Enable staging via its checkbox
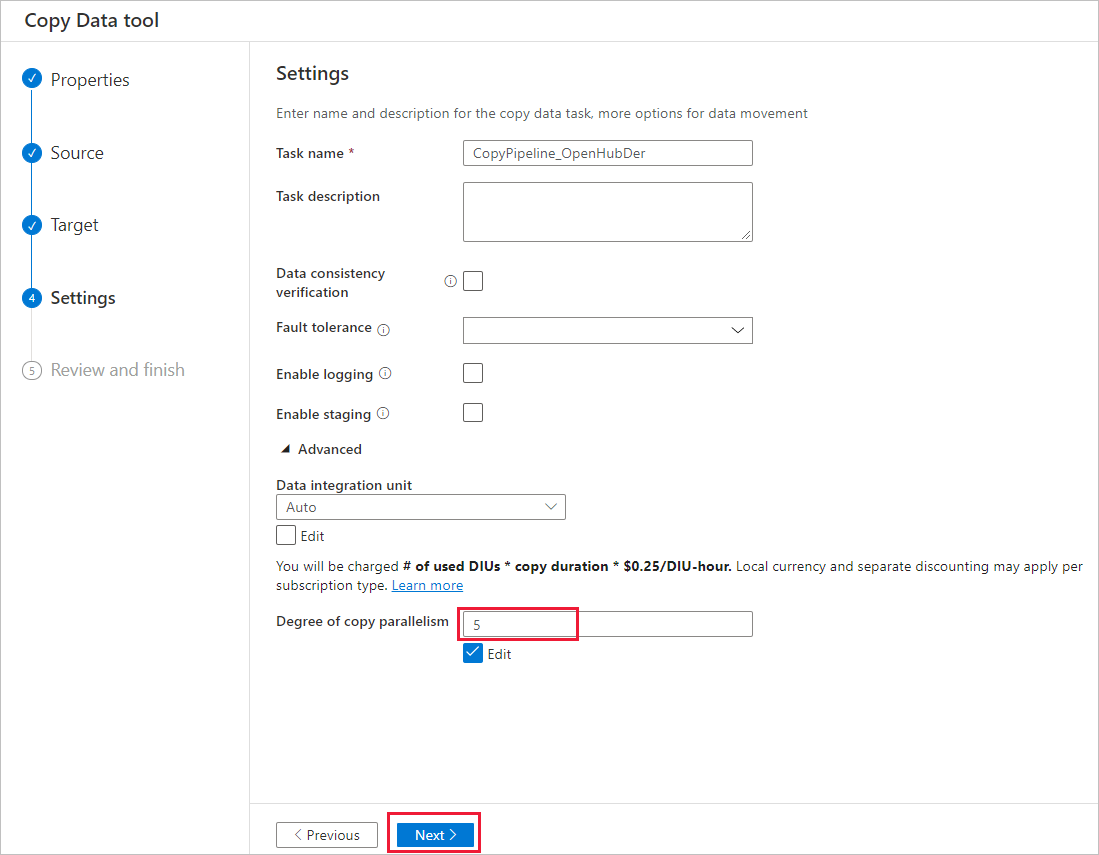The height and width of the screenshot is (855, 1099). (472, 412)
